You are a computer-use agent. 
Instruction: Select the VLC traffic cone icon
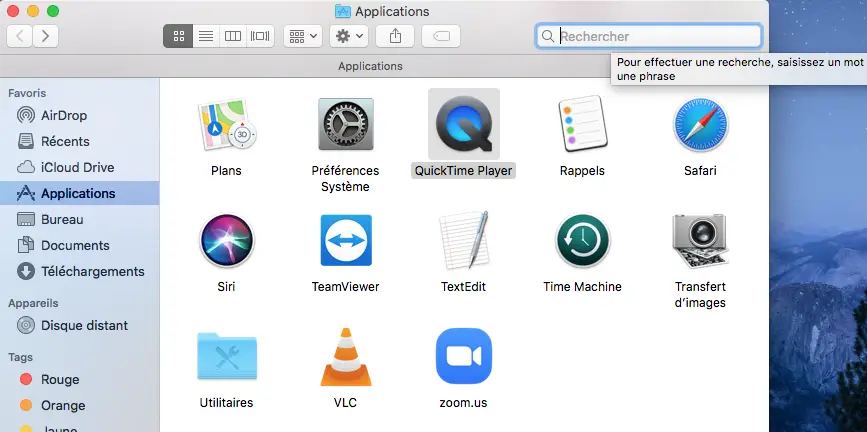click(x=346, y=357)
